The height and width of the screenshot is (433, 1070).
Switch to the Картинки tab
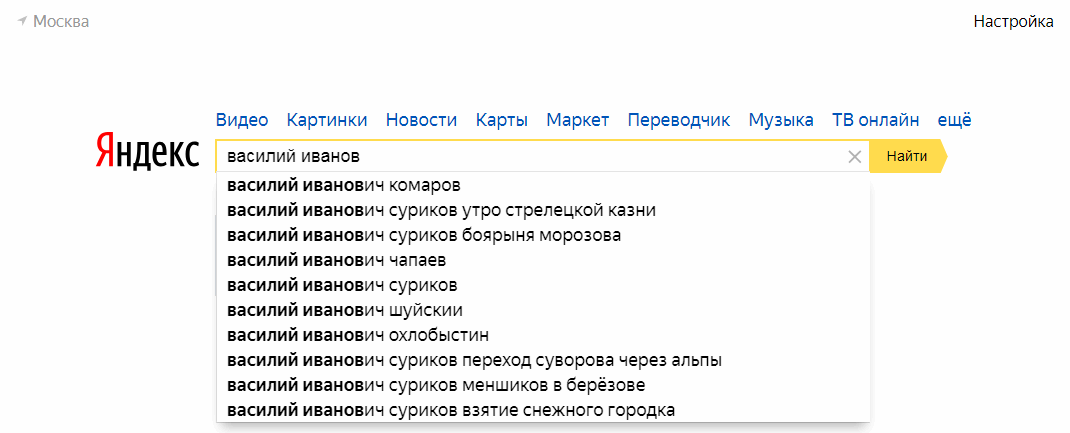[327, 120]
